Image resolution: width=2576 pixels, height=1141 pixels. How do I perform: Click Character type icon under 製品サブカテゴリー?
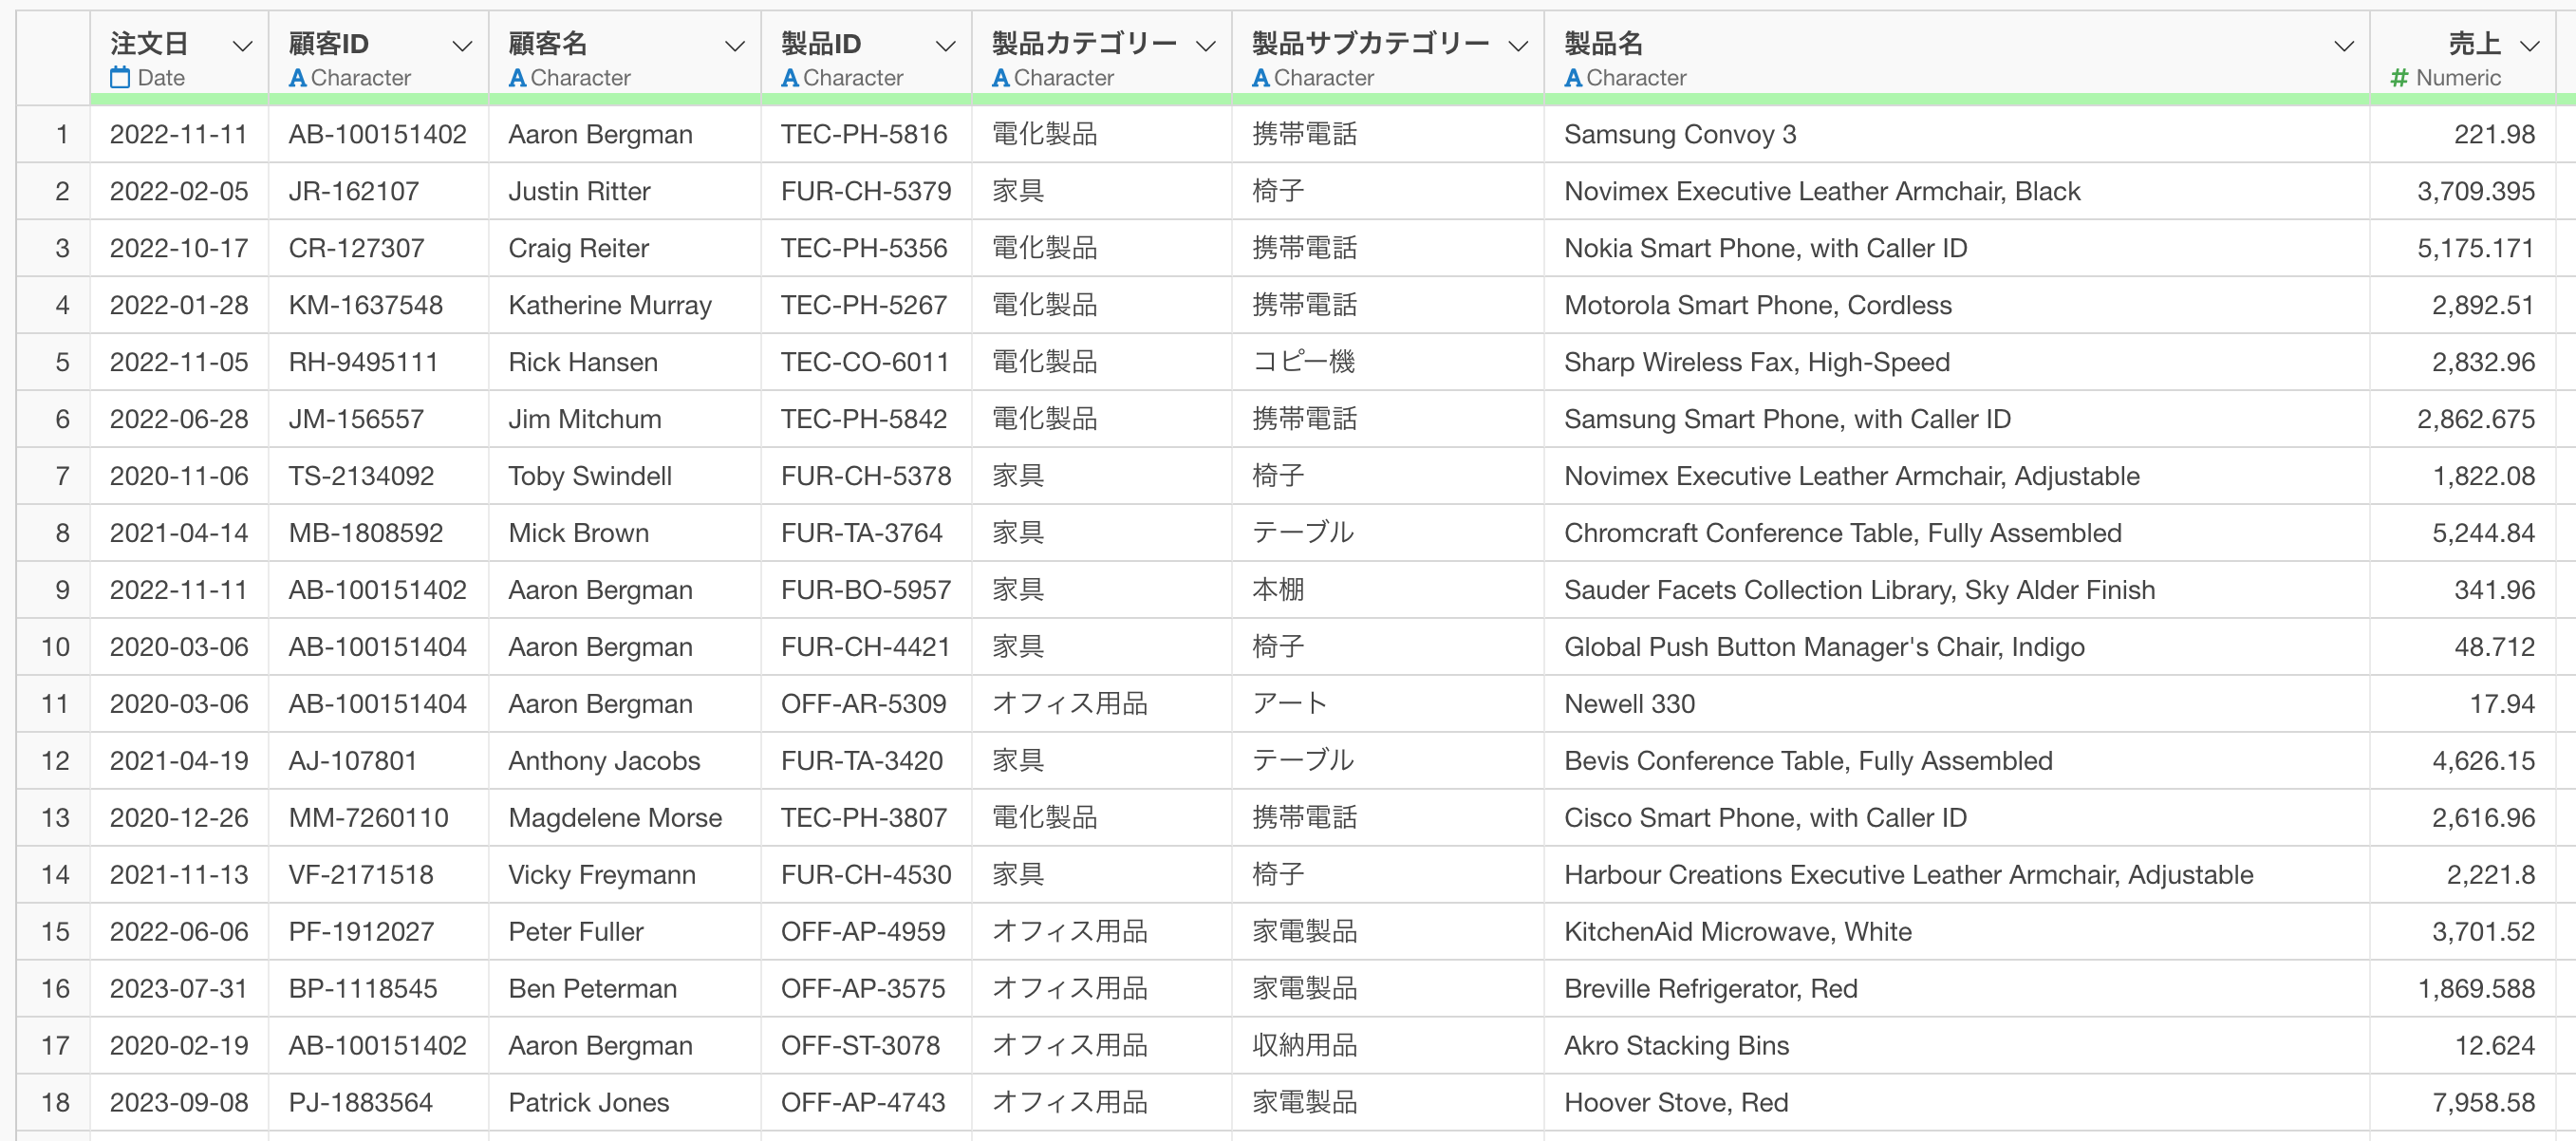pyautogui.click(x=1260, y=77)
